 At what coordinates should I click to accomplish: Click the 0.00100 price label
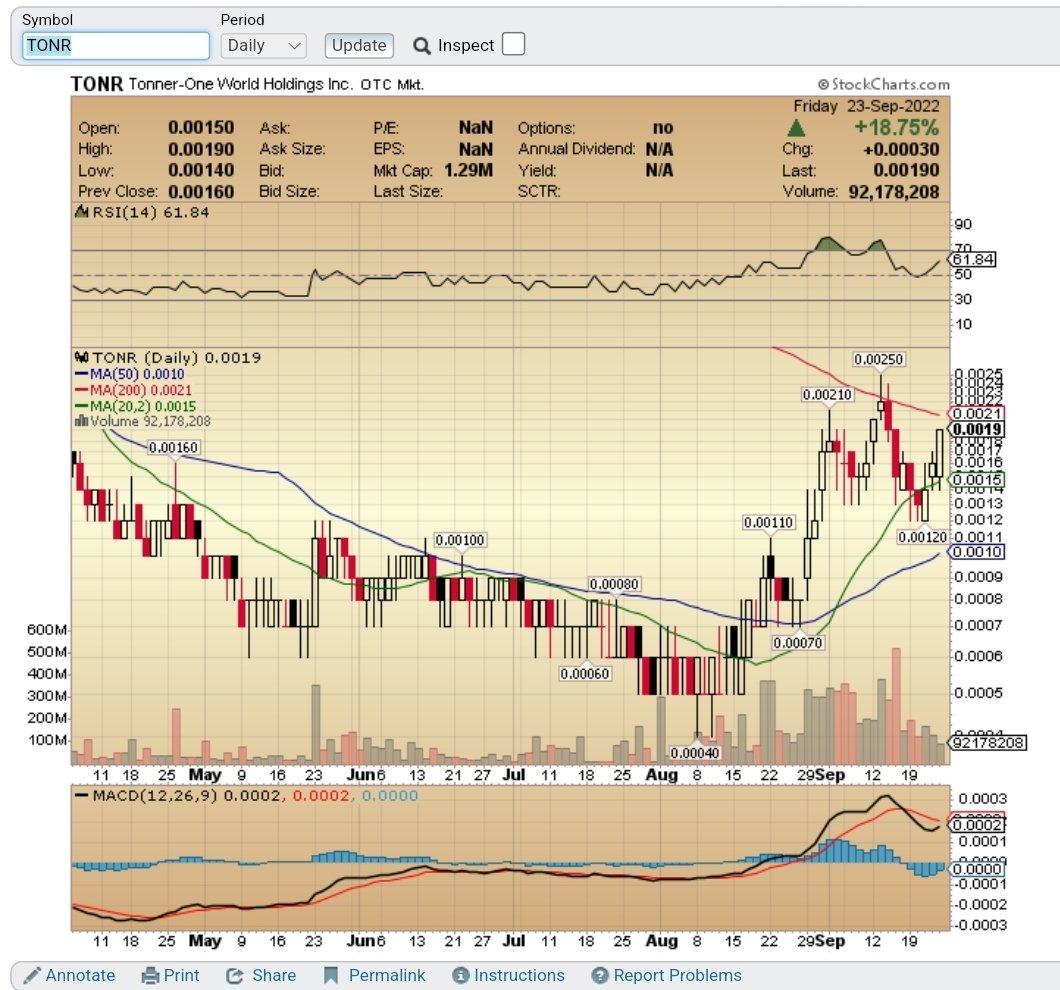460,540
